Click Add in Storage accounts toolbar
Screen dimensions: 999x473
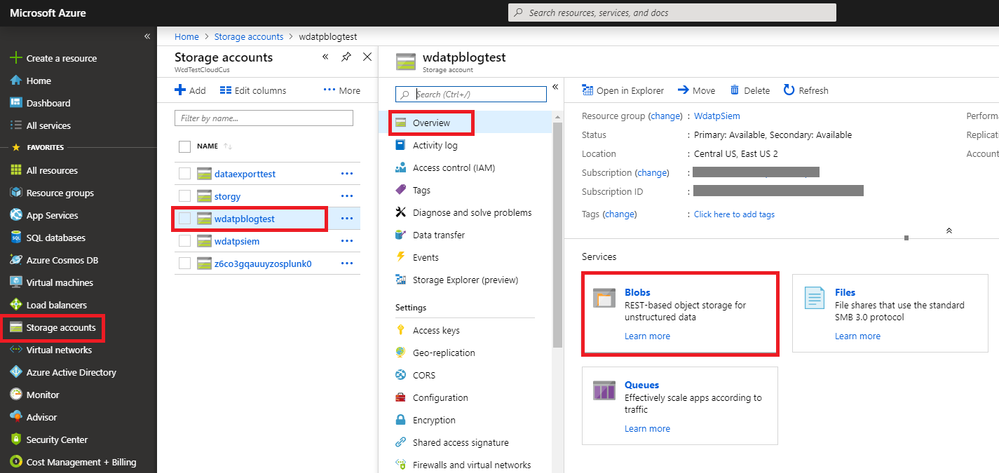coord(190,91)
